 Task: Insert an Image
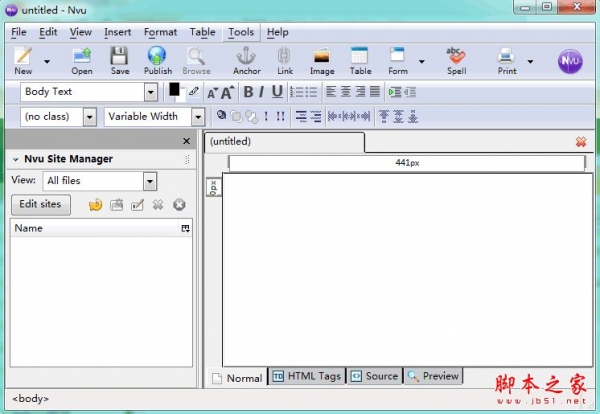tap(322, 60)
